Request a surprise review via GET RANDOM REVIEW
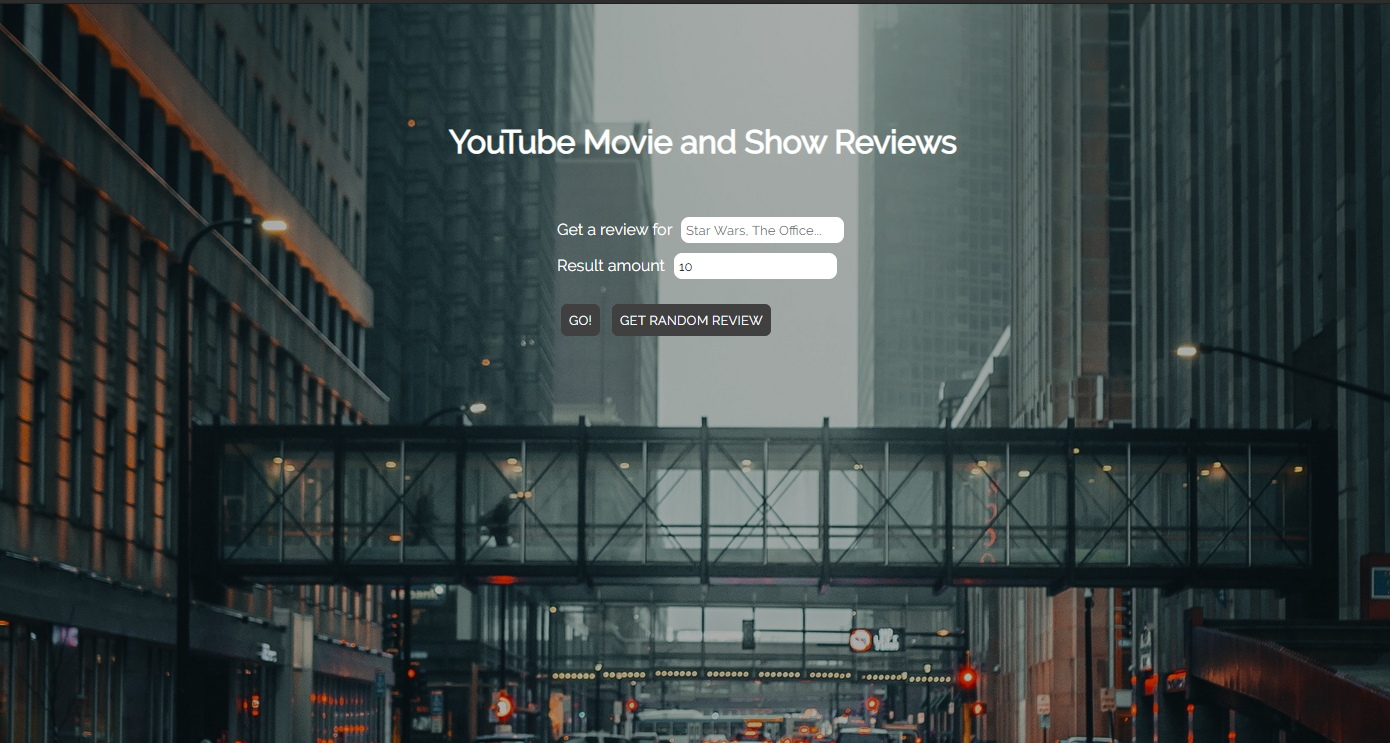1390x743 pixels. coord(691,320)
